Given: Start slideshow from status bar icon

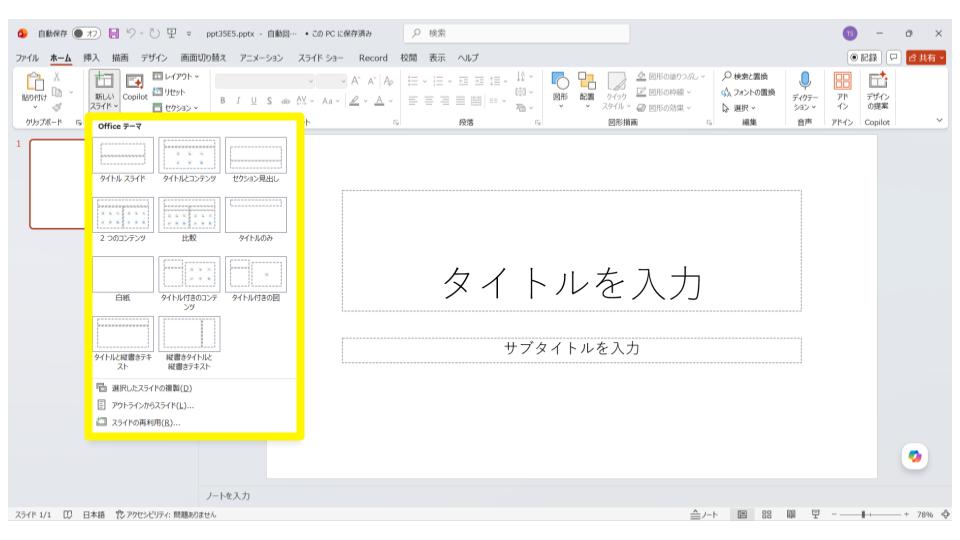Looking at the screenshot, I should 816,514.
